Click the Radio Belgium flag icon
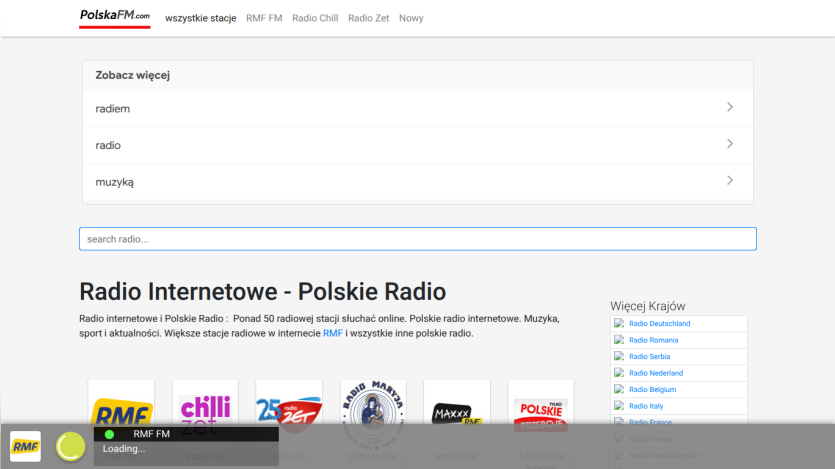The image size is (835, 469). pos(619,389)
